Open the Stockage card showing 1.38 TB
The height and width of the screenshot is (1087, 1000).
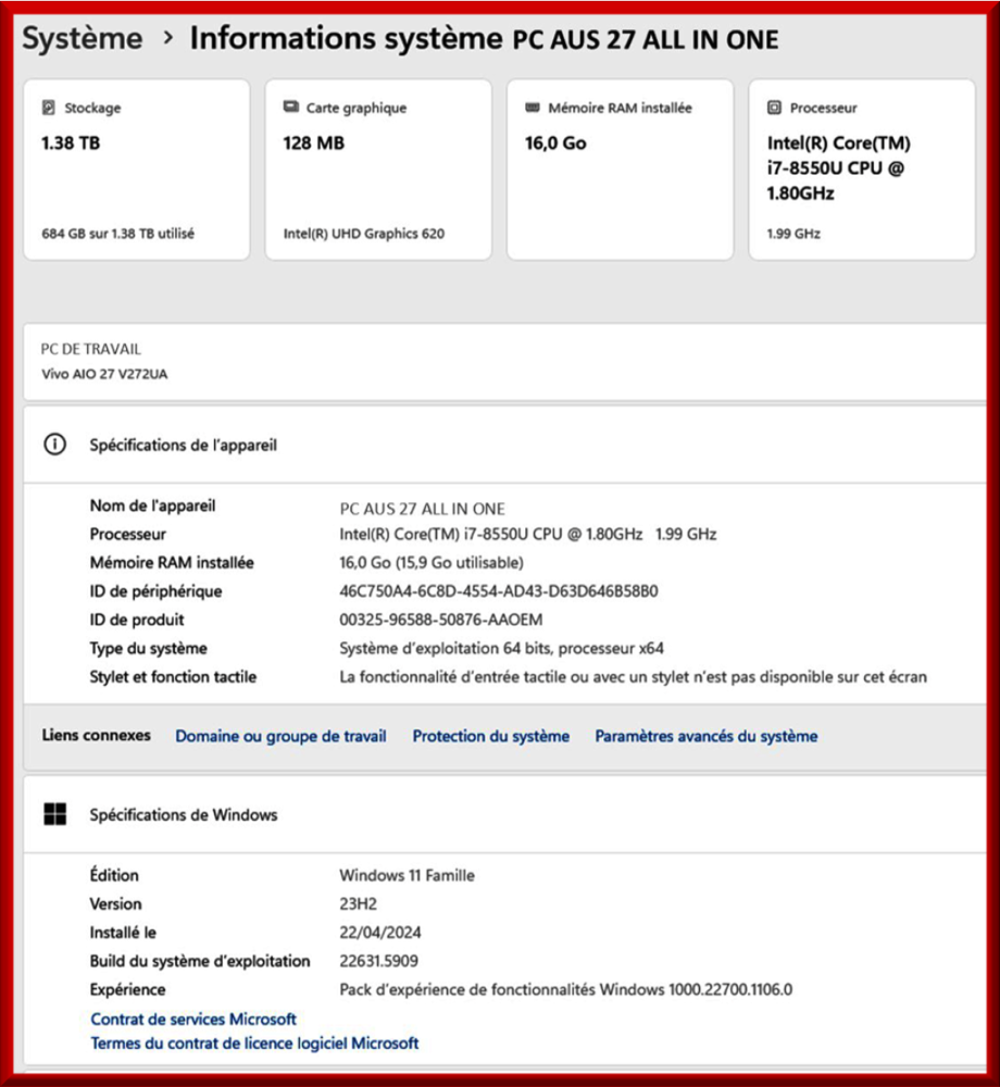point(137,170)
